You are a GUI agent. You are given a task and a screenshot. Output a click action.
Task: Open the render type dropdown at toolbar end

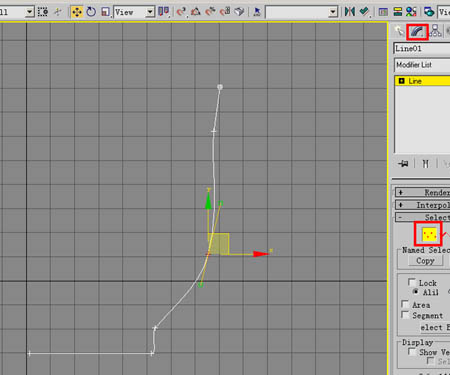click(444, 12)
